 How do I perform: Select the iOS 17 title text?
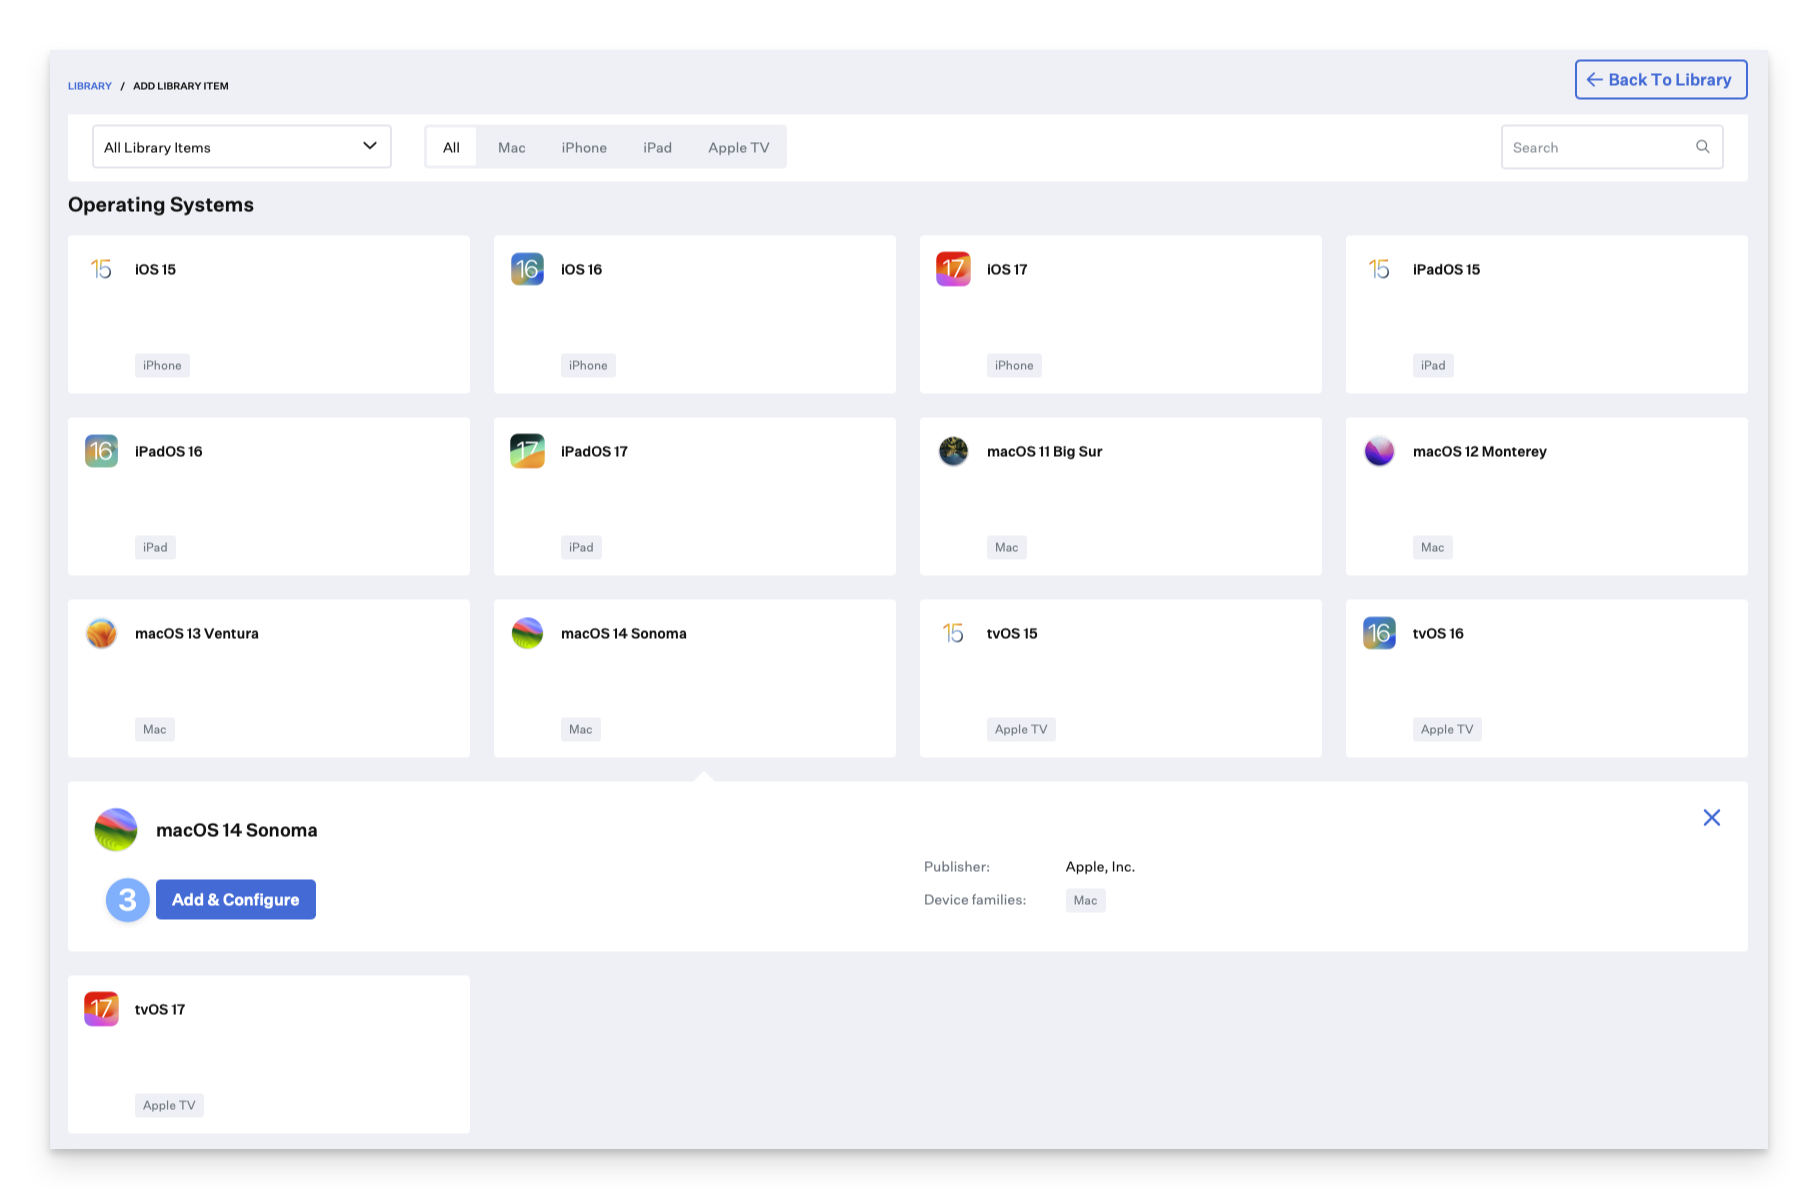click(x=1007, y=269)
